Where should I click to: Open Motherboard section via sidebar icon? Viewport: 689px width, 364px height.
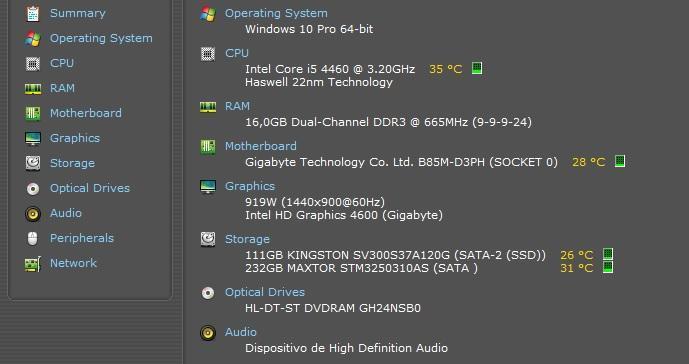(x=33, y=113)
